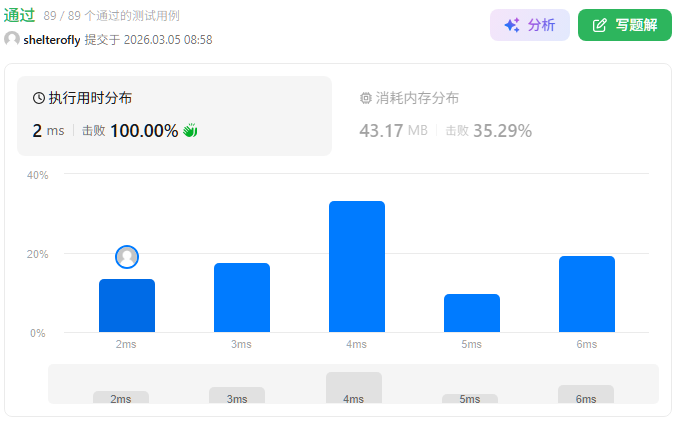Click the user avatar next to shelterofly
Screen dimensions: 678x423
point(12,40)
